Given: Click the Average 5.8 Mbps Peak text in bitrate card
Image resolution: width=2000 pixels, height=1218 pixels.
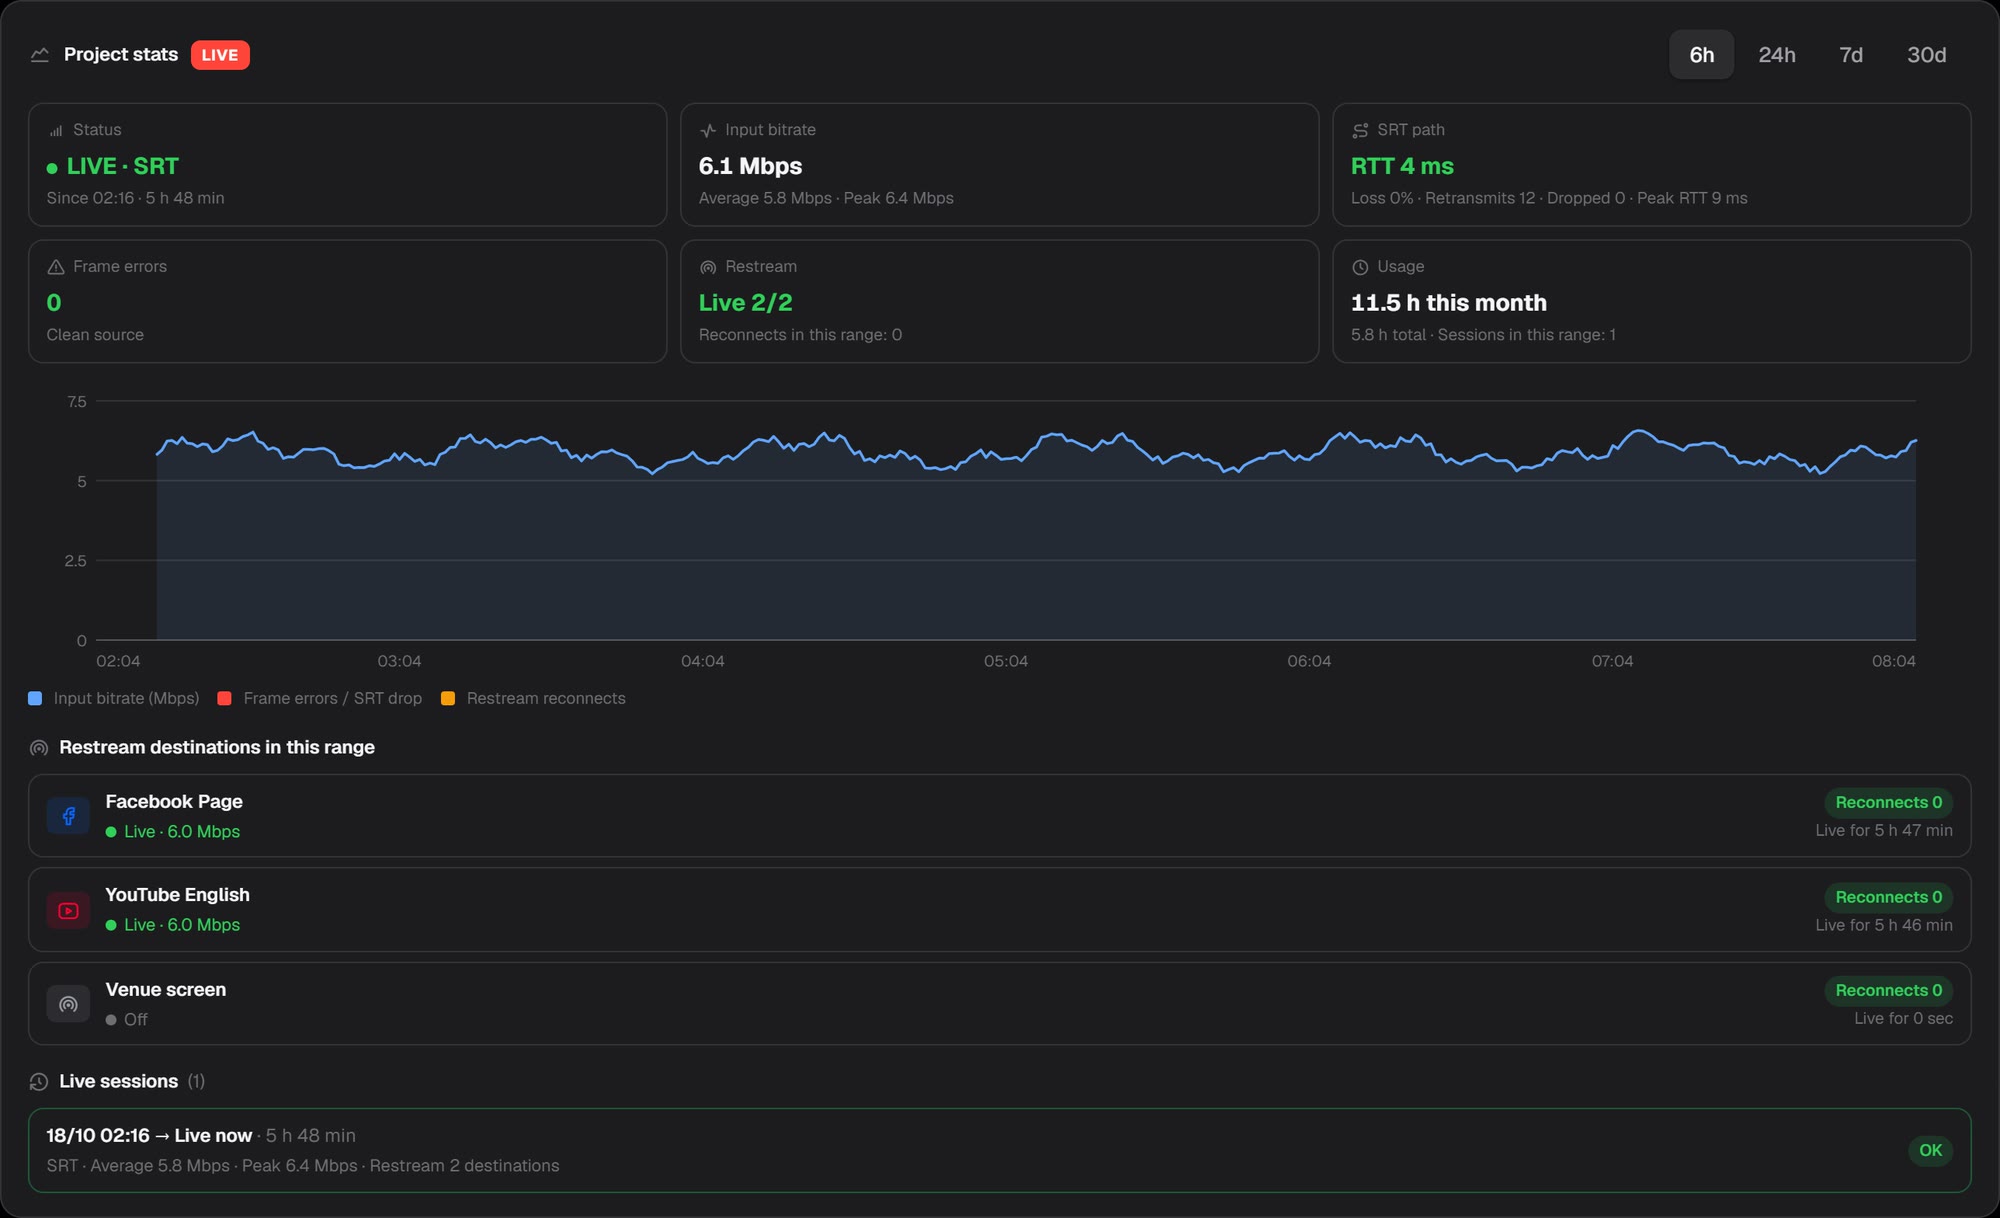Looking at the screenshot, I should [x=826, y=199].
